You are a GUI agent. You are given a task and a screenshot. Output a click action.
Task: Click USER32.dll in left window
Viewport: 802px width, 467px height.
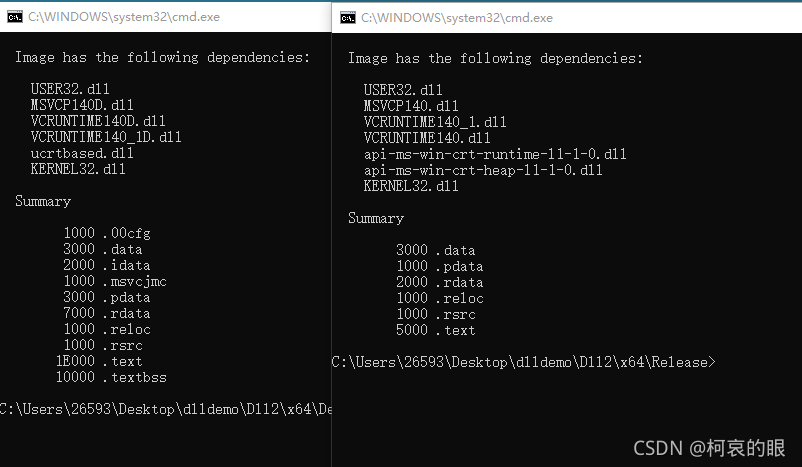[70, 89]
